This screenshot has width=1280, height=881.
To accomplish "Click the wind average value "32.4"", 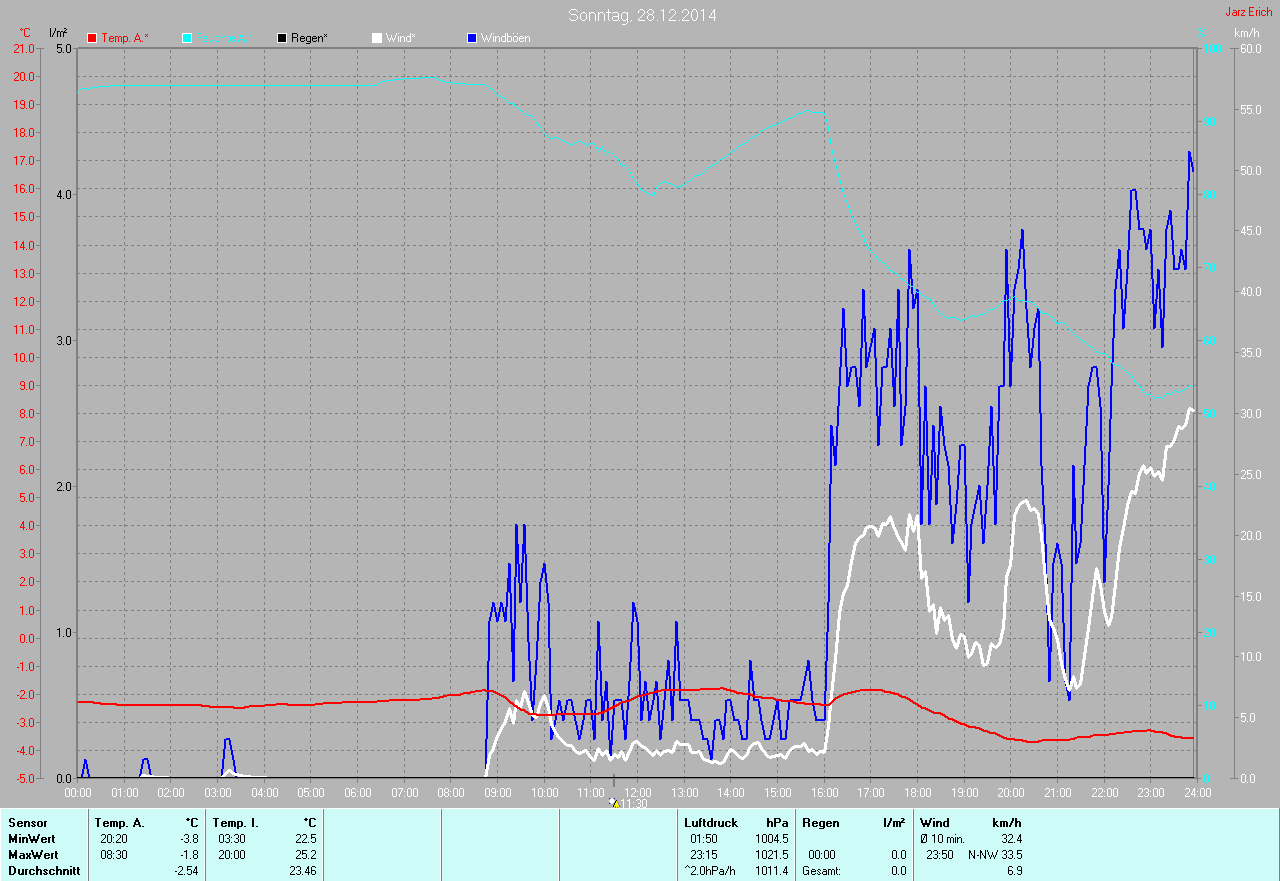I will click(1010, 839).
